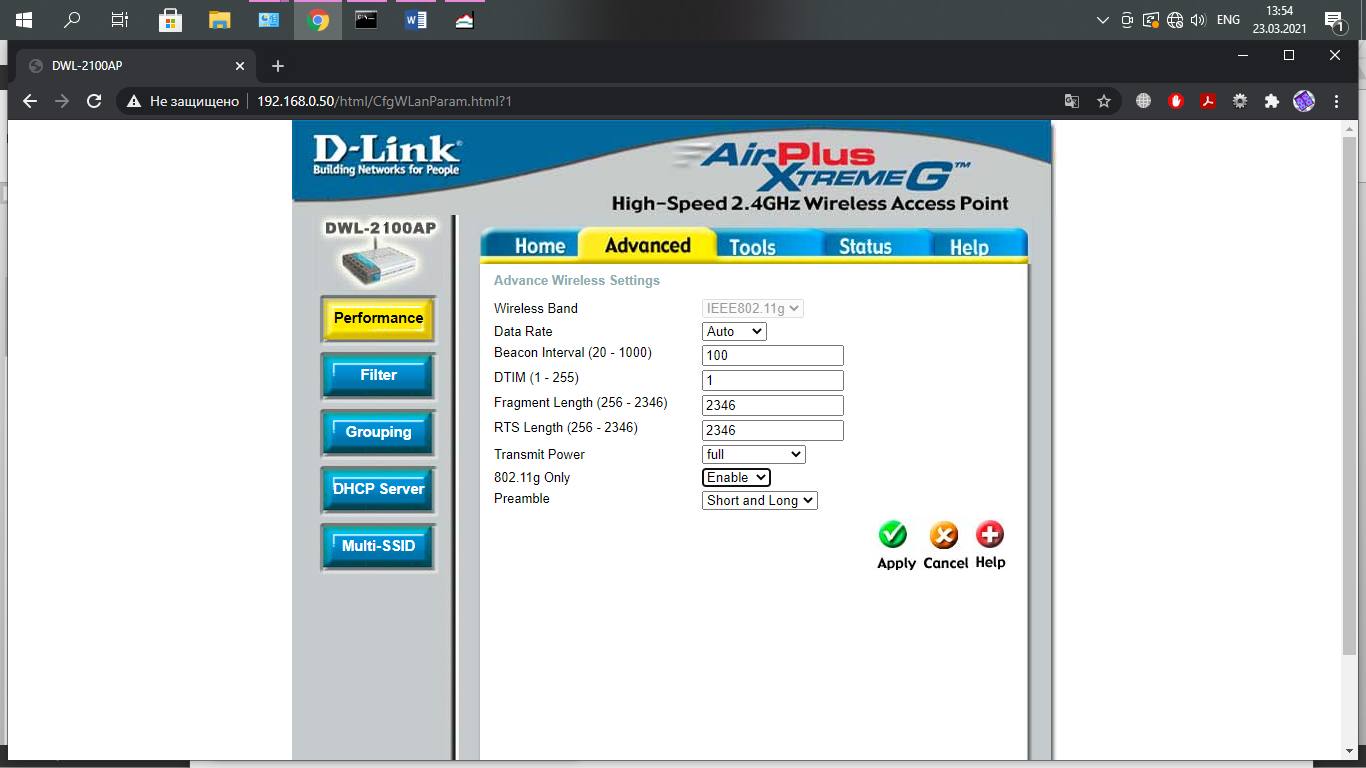Open a new browser tab
Screen dimensions: 1366x768
click(x=278, y=66)
